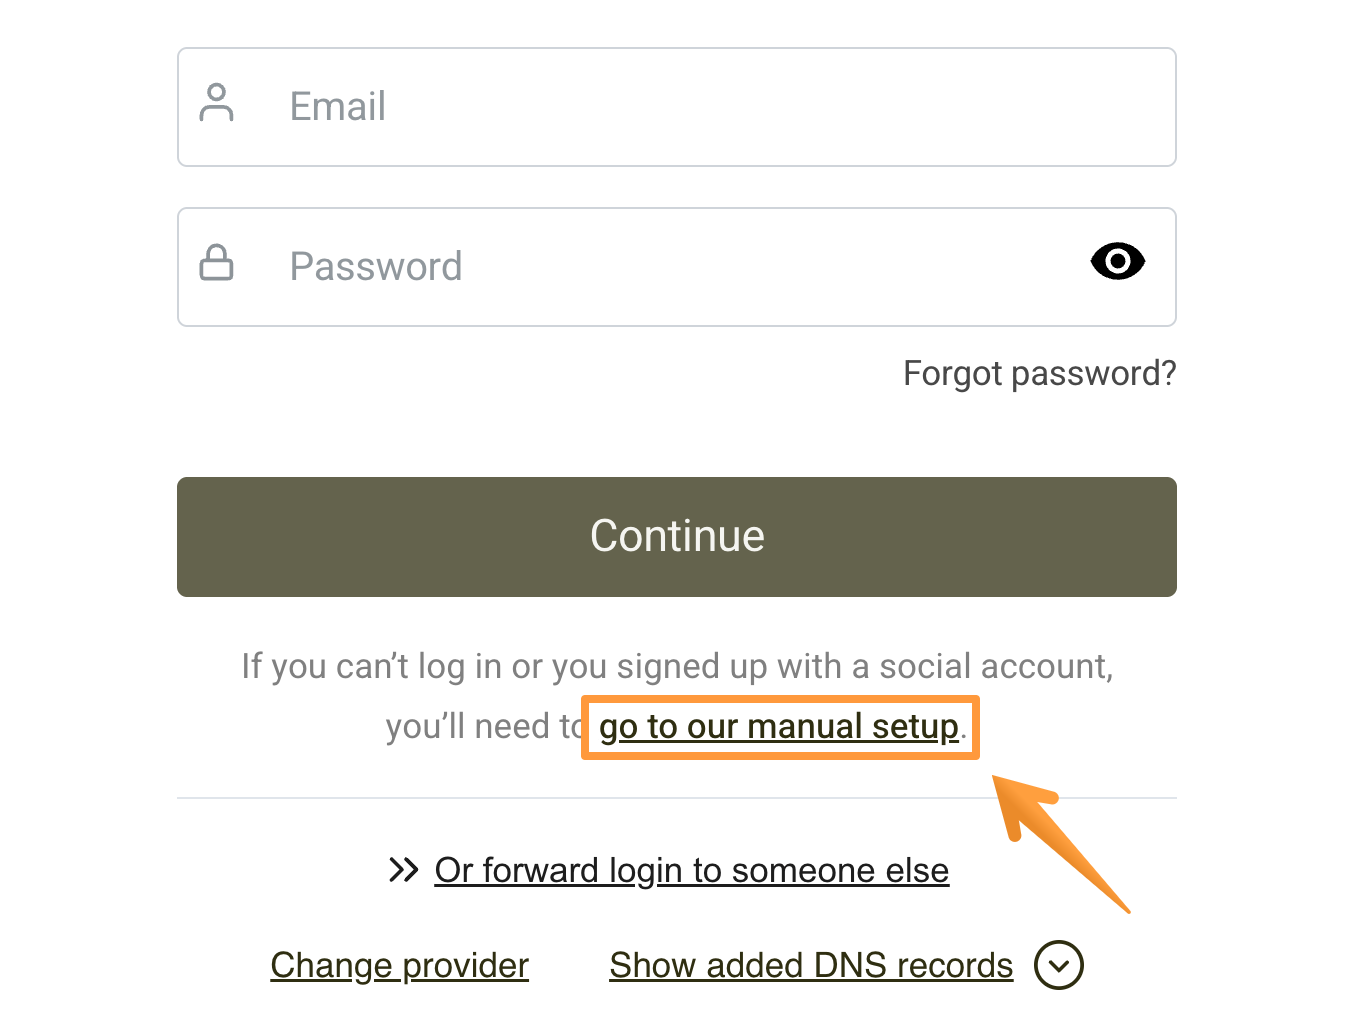This screenshot has width=1356, height=1011.
Task: Click the circled chevron next to DNS records
Action: click(x=1058, y=964)
